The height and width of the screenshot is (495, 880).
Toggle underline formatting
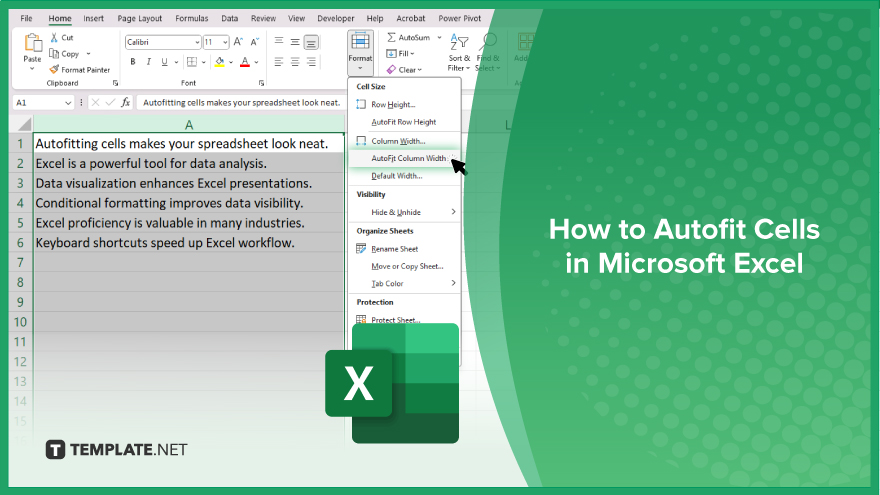[x=164, y=62]
